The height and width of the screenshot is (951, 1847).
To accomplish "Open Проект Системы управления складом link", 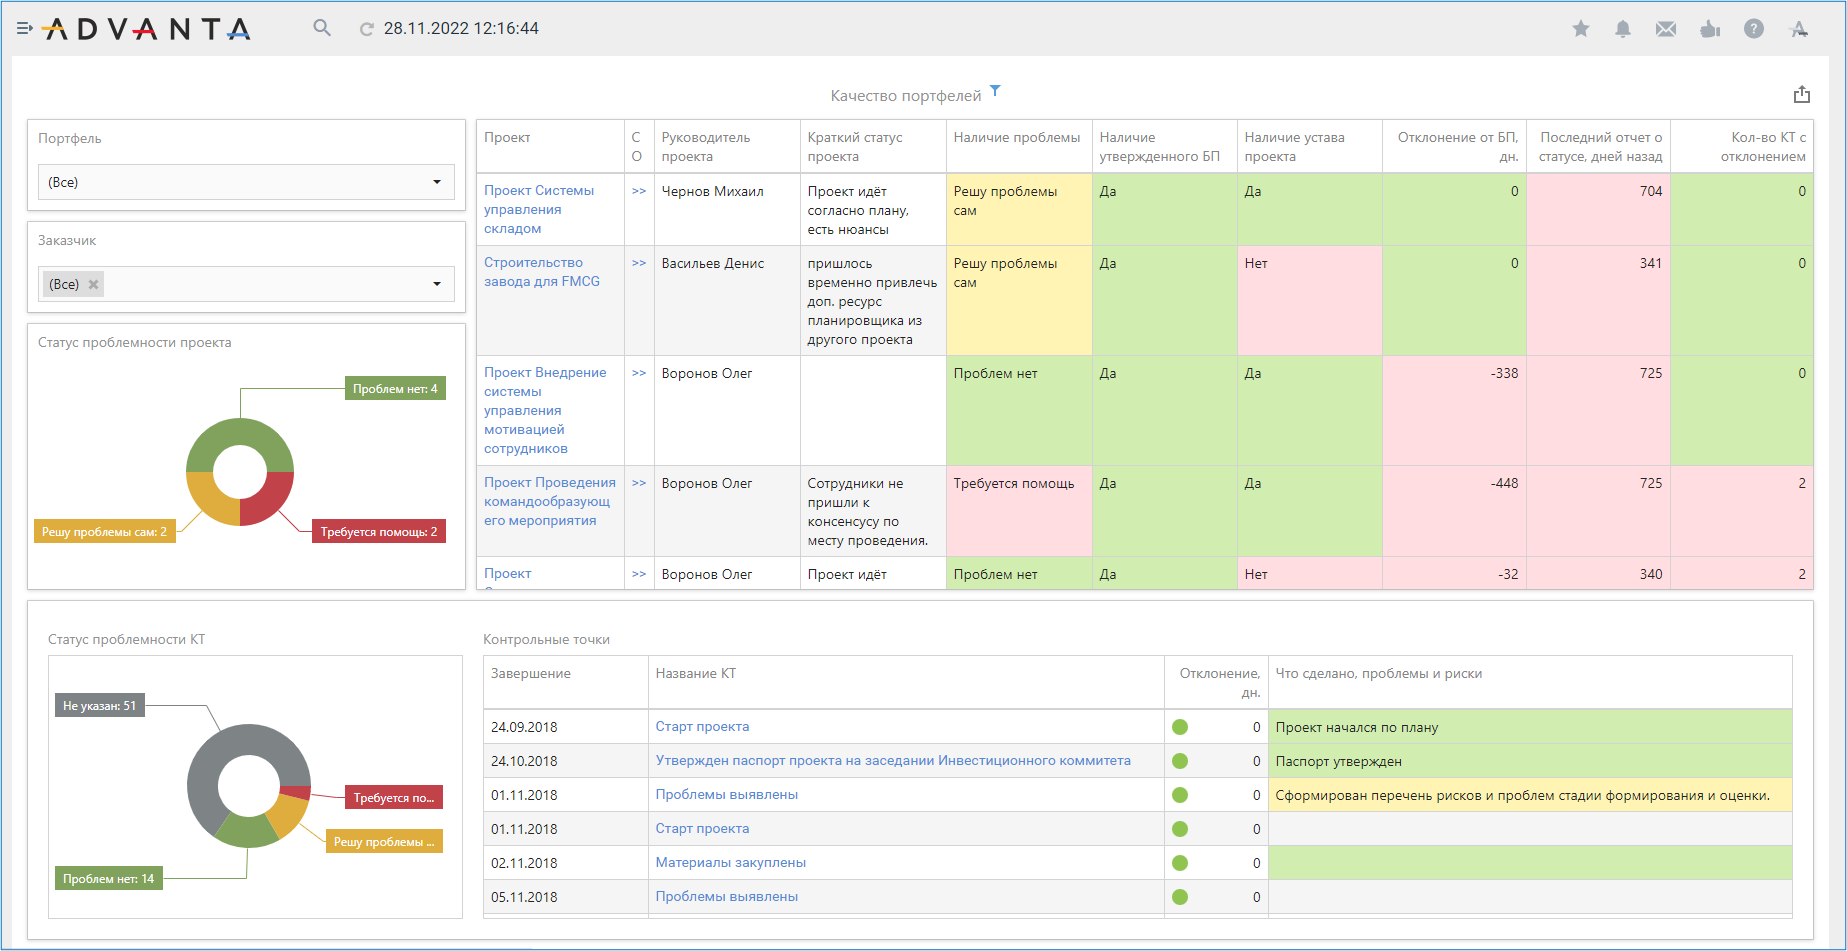I will (538, 209).
